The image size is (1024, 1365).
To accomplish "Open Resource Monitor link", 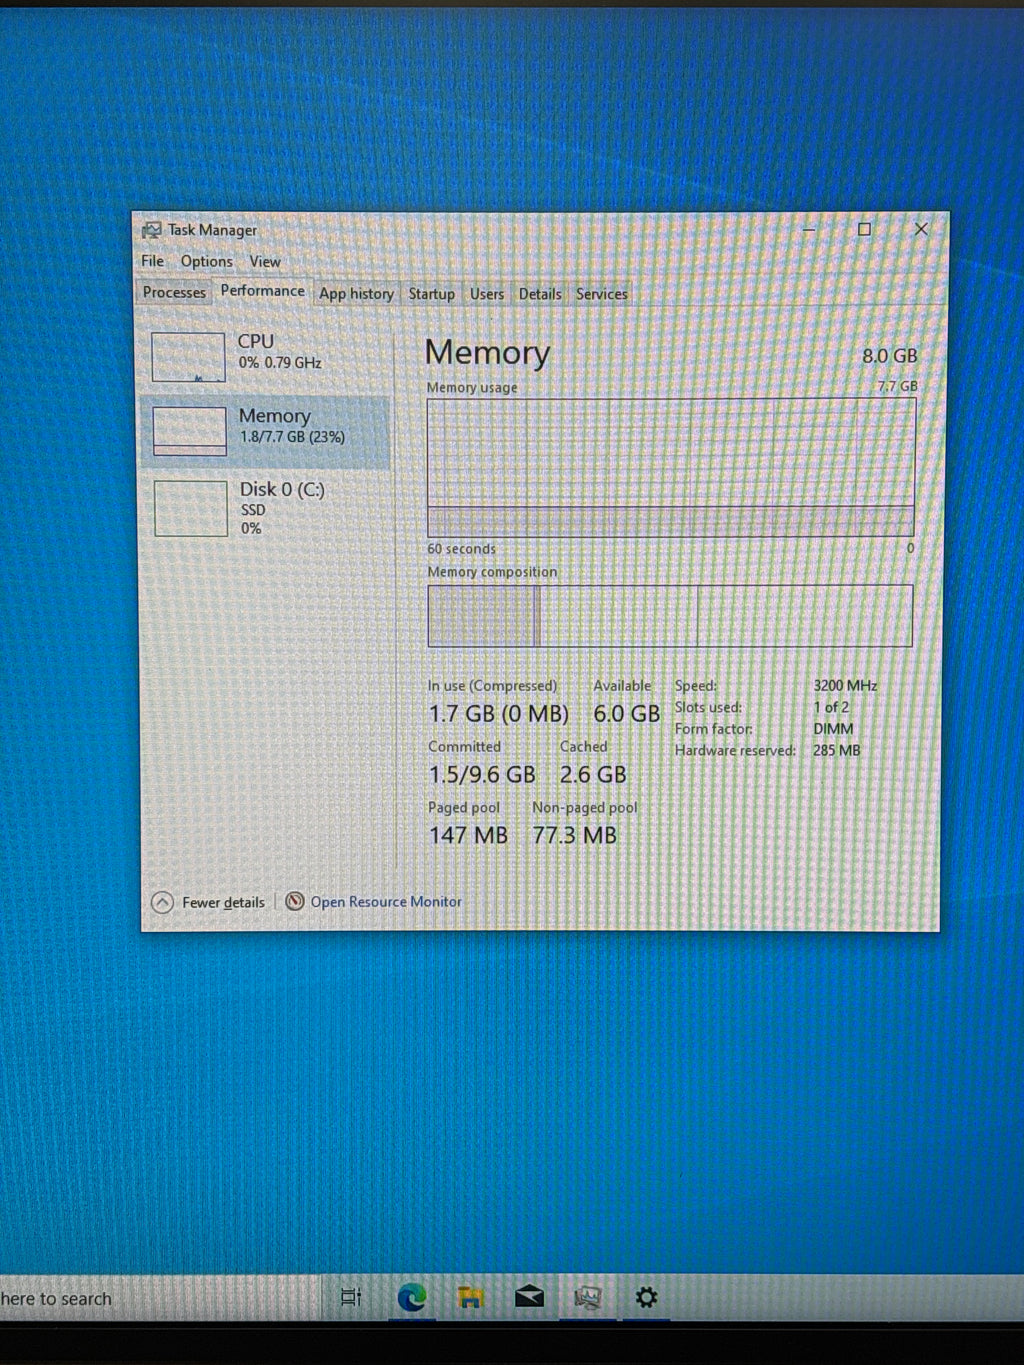I will [x=385, y=901].
